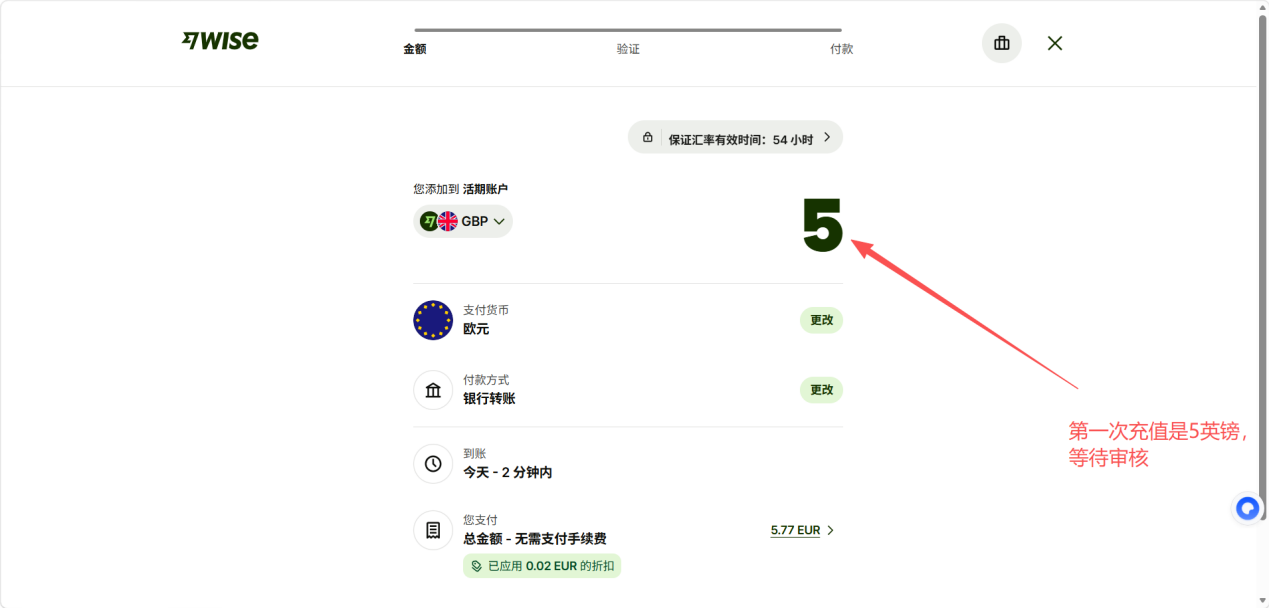Expand the chevron next to 5.77 EUR
This screenshot has height=608, width=1269.
[x=830, y=531]
